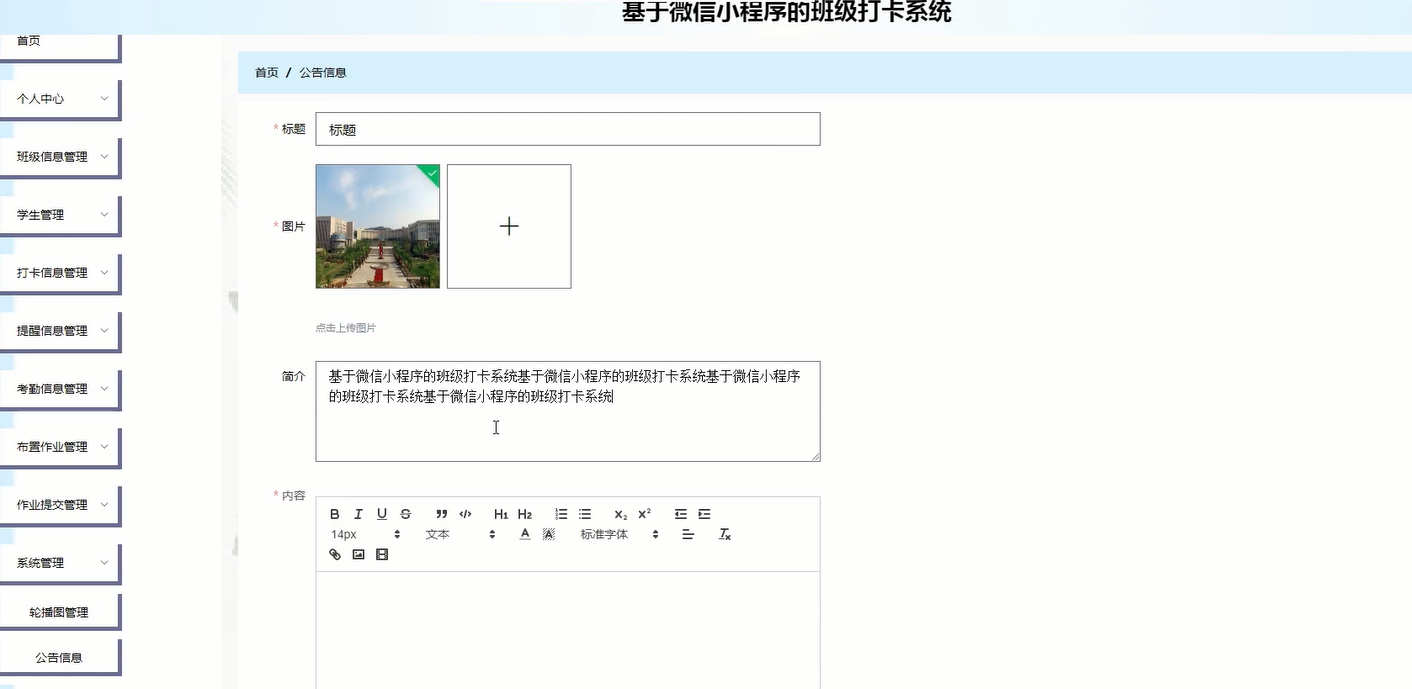The width and height of the screenshot is (1412, 689).
Task: Clear text formatting in the editor
Action: pyautogui.click(x=725, y=534)
